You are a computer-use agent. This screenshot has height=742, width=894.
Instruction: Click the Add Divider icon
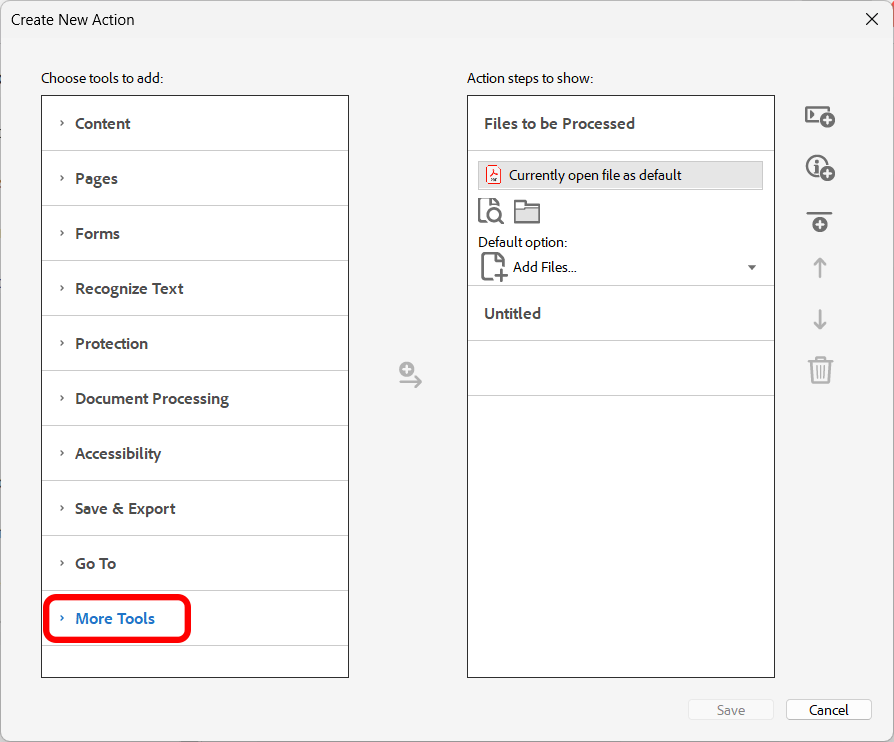[x=820, y=222]
